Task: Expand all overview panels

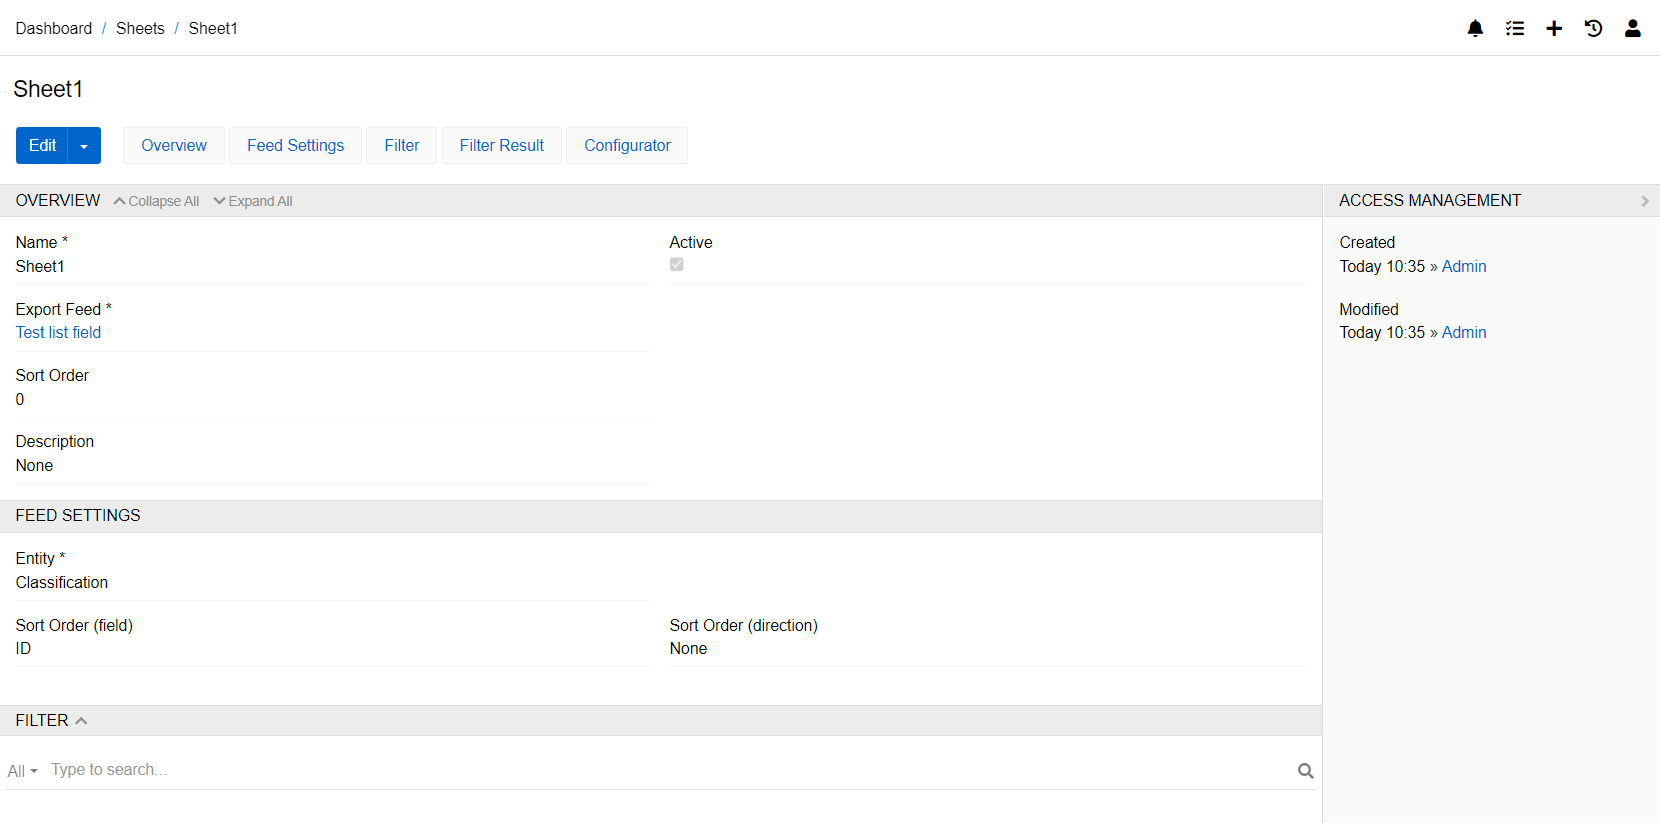Action: (253, 201)
